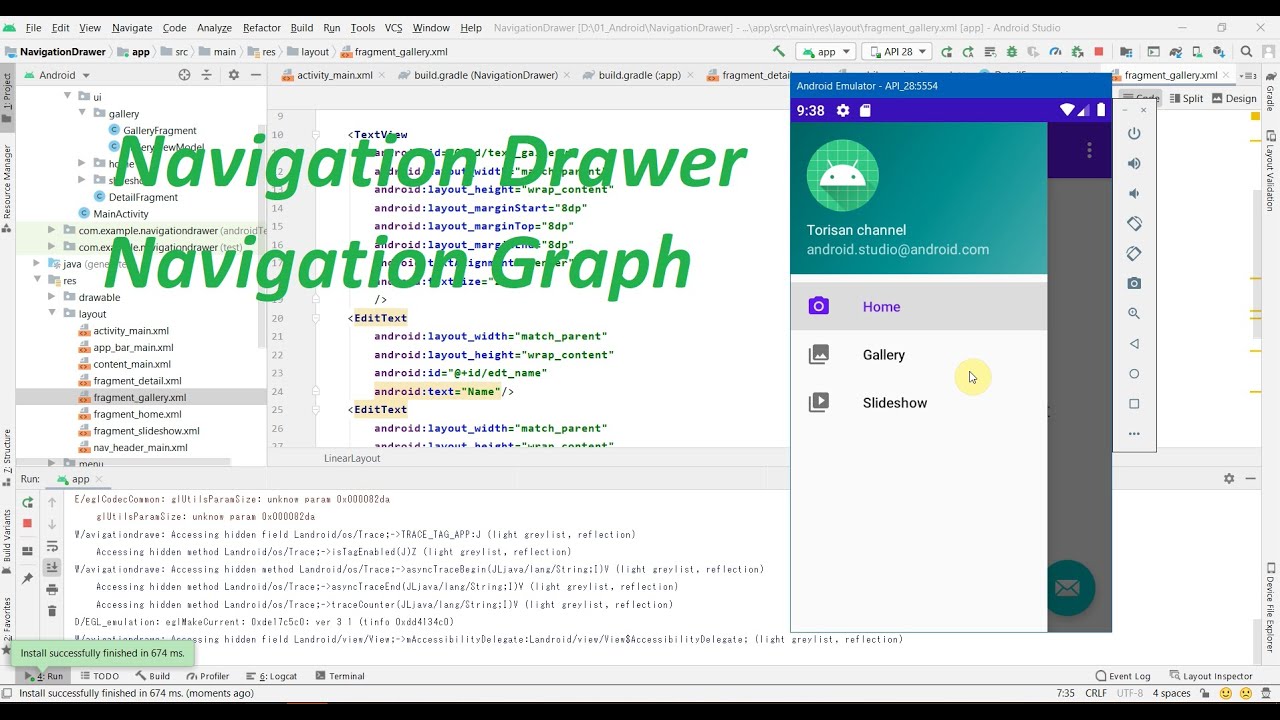
Task: Click the Stop icon in Run panel
Action: pos(27,523)
